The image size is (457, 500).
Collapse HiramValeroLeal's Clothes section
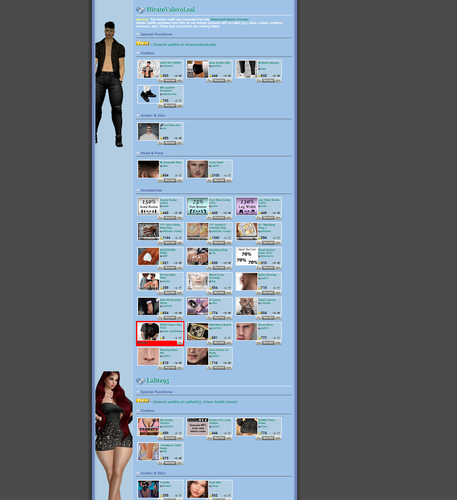[138, 53]
